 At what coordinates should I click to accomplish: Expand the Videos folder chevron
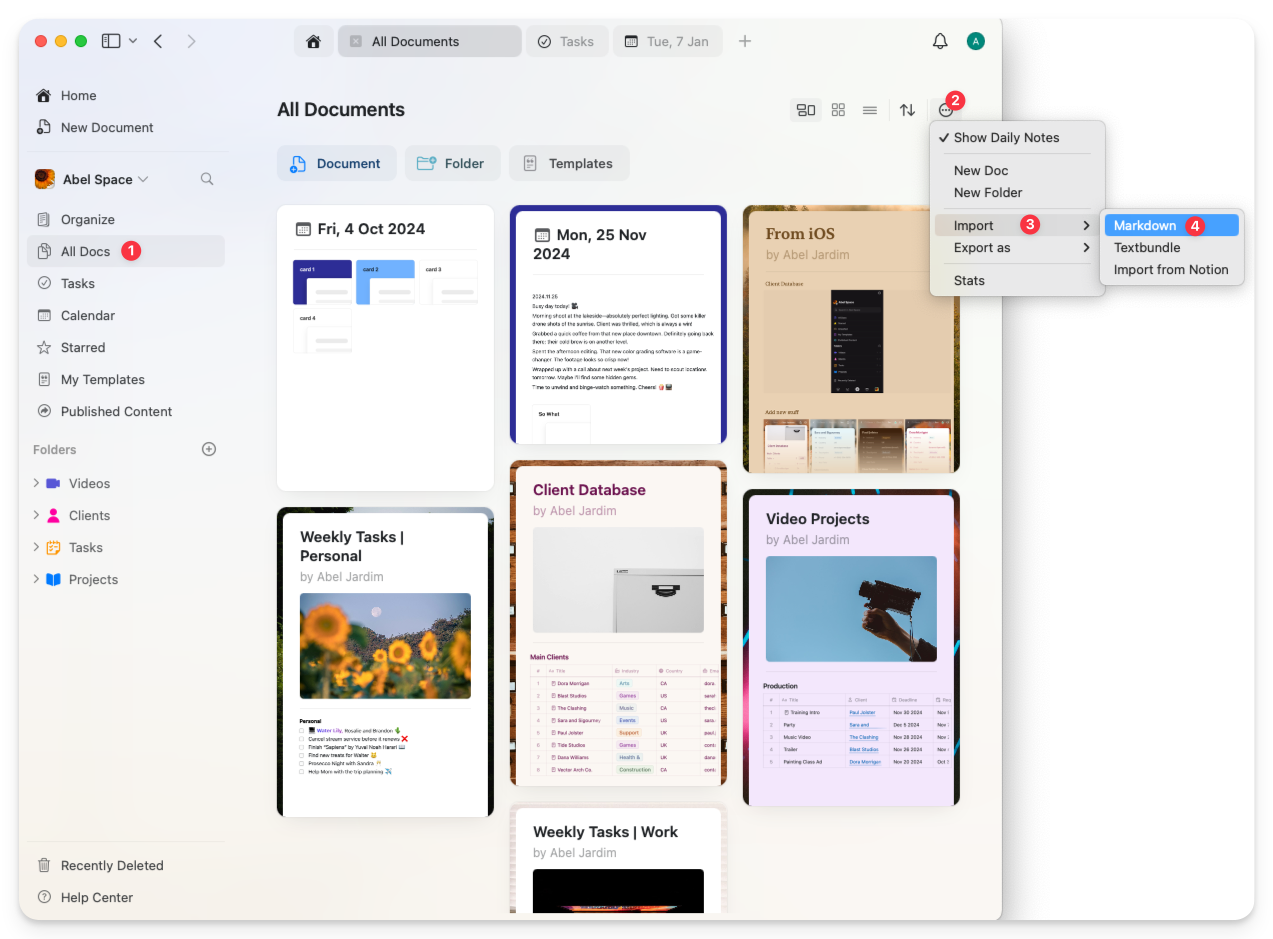click(x=36, y=483)
